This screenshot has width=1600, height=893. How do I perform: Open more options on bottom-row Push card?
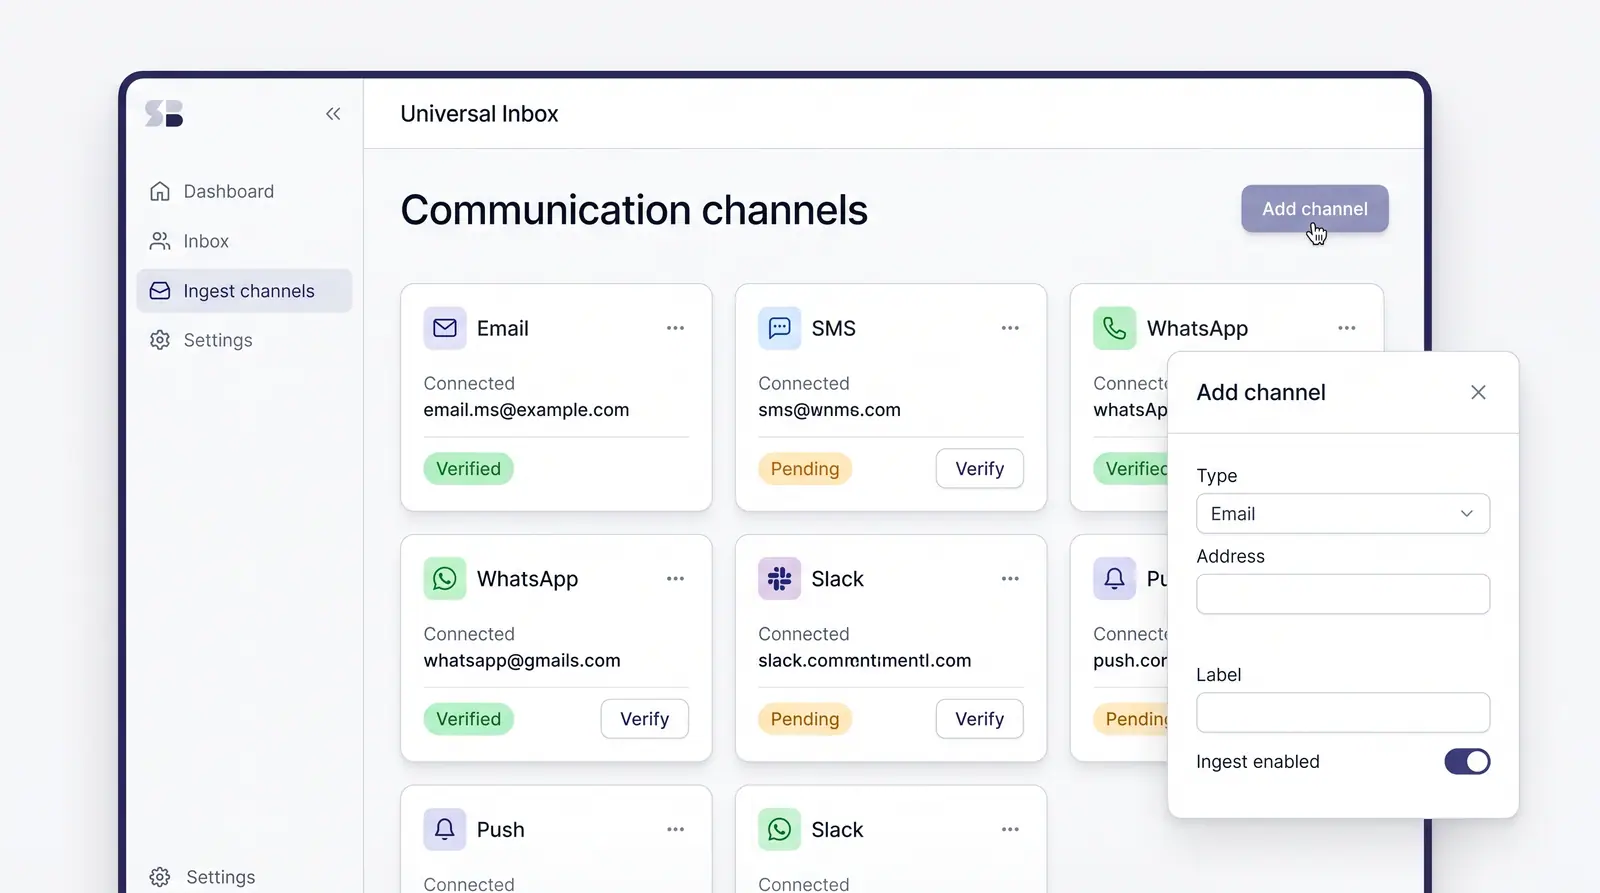pyautogui.click(x=676, y=830)
